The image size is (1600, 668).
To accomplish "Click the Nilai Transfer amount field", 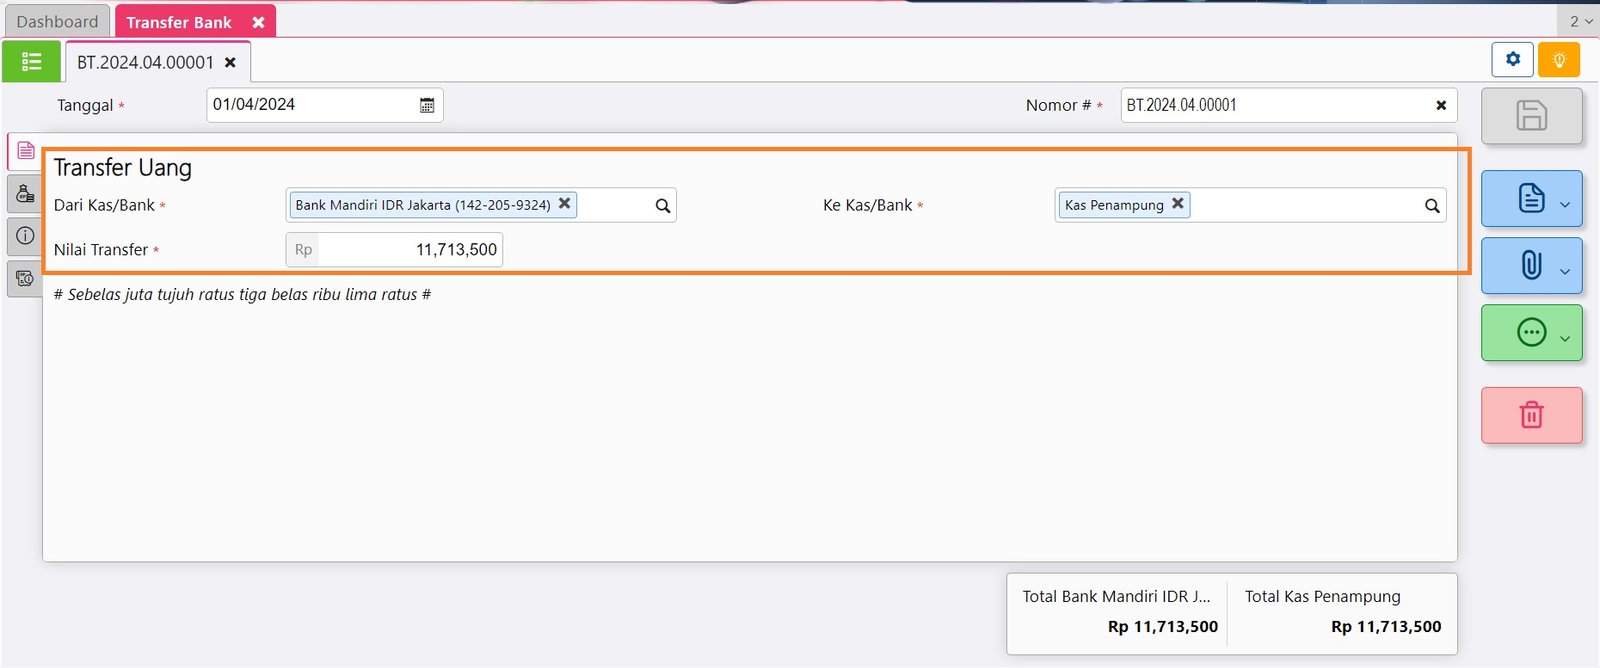I will (x=408, y=250).
